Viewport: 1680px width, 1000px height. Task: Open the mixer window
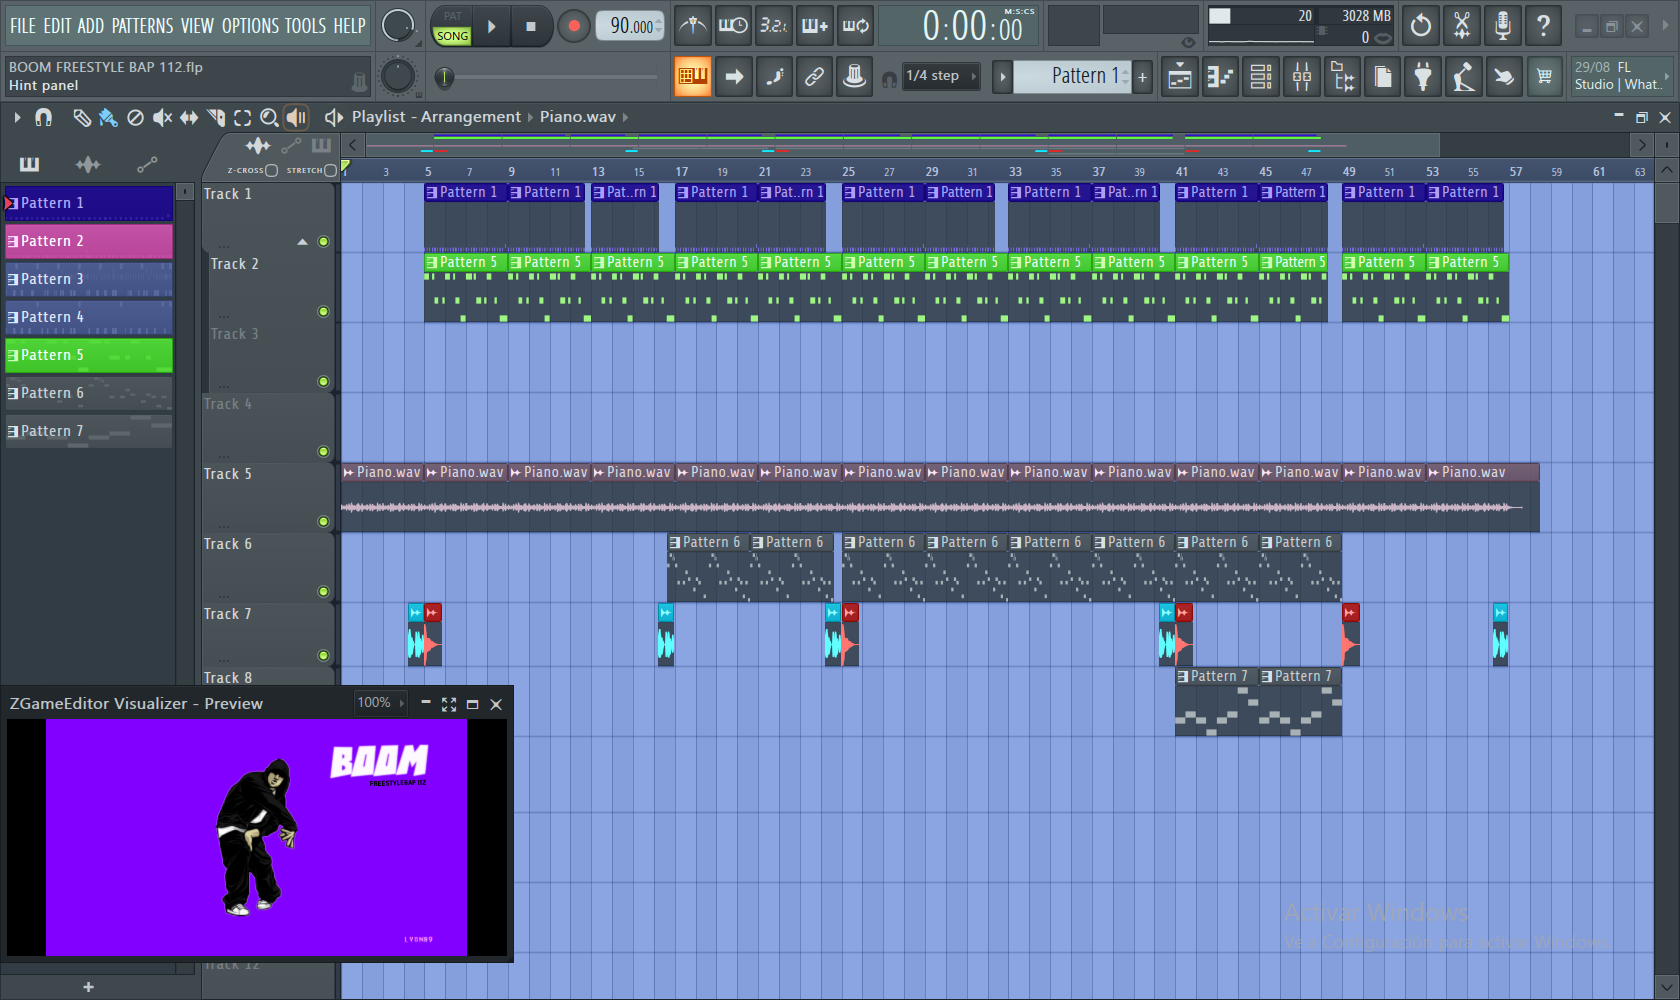click(x=1301, y=77)
